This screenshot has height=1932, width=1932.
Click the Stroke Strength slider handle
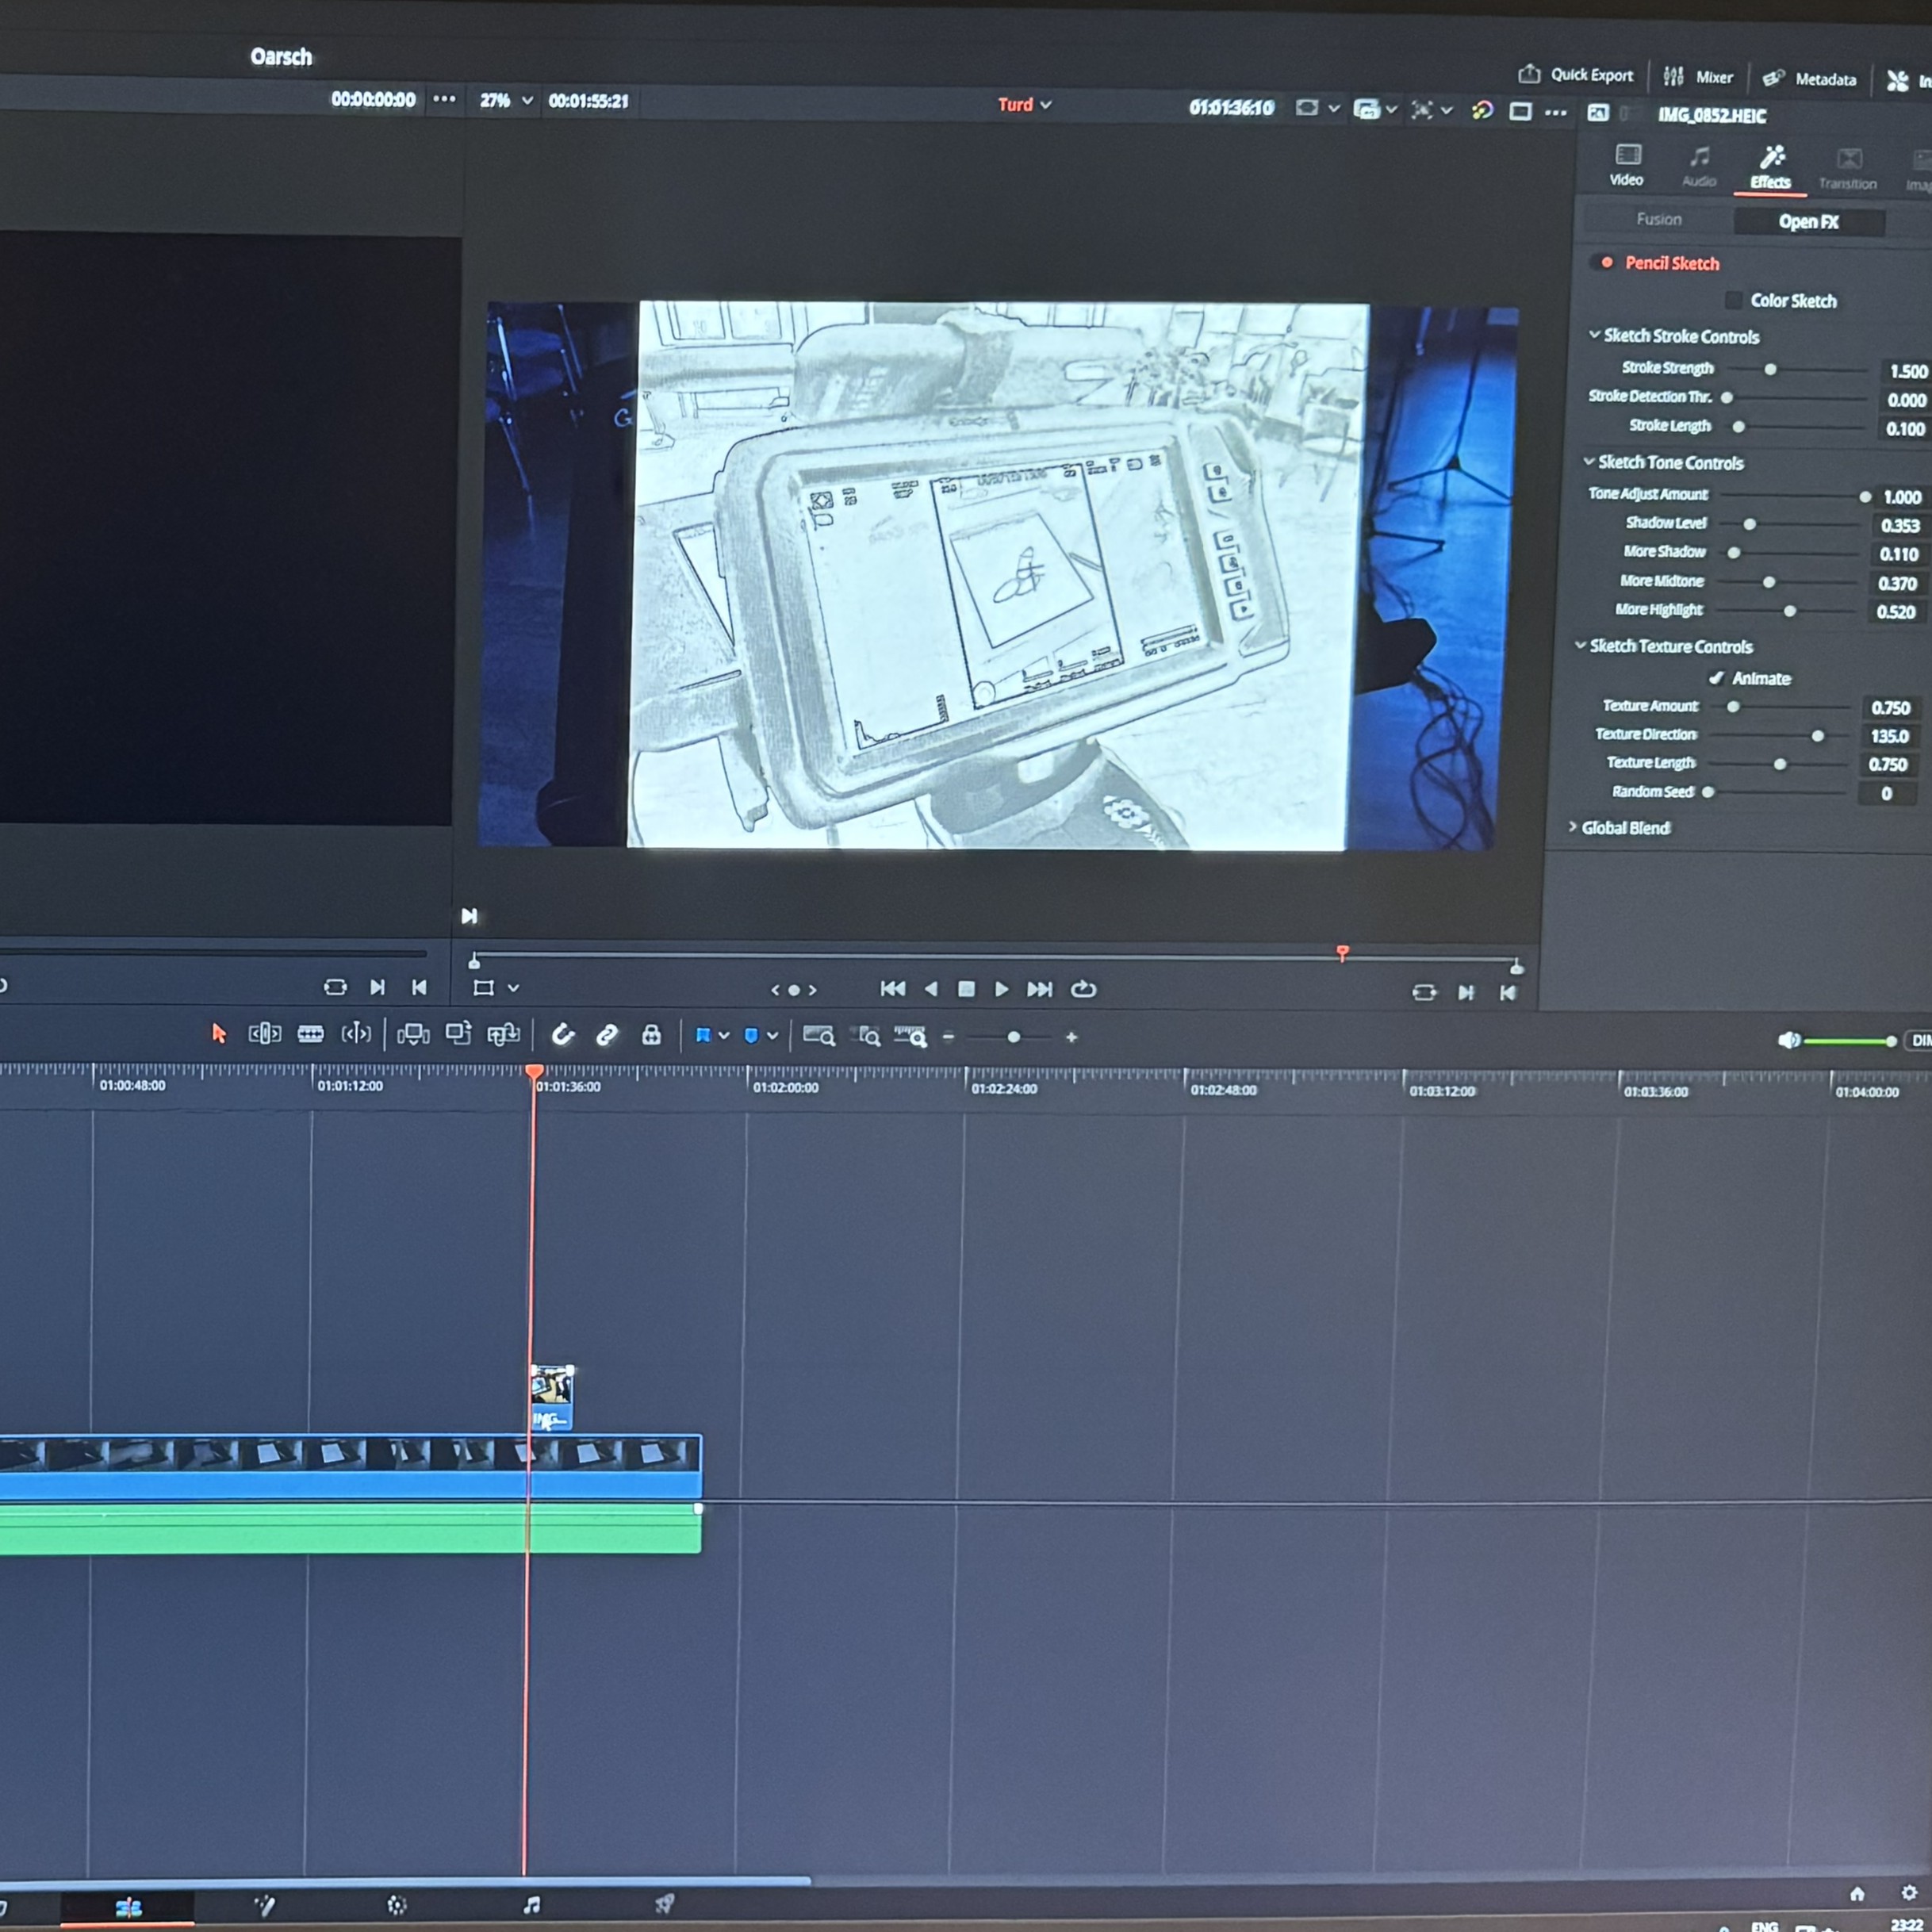click(1770, 369)
